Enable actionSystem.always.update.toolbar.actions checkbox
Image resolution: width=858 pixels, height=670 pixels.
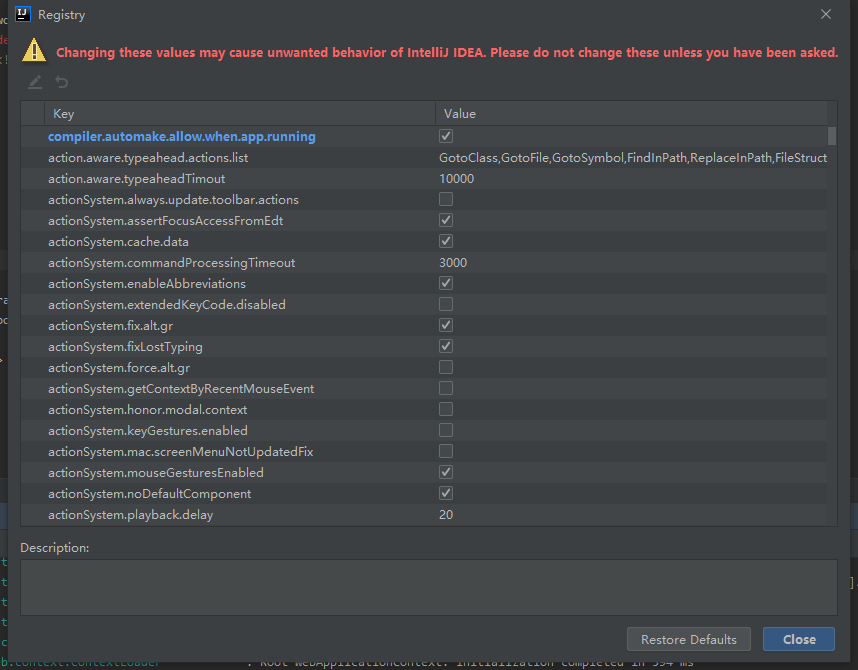[446, 199]
